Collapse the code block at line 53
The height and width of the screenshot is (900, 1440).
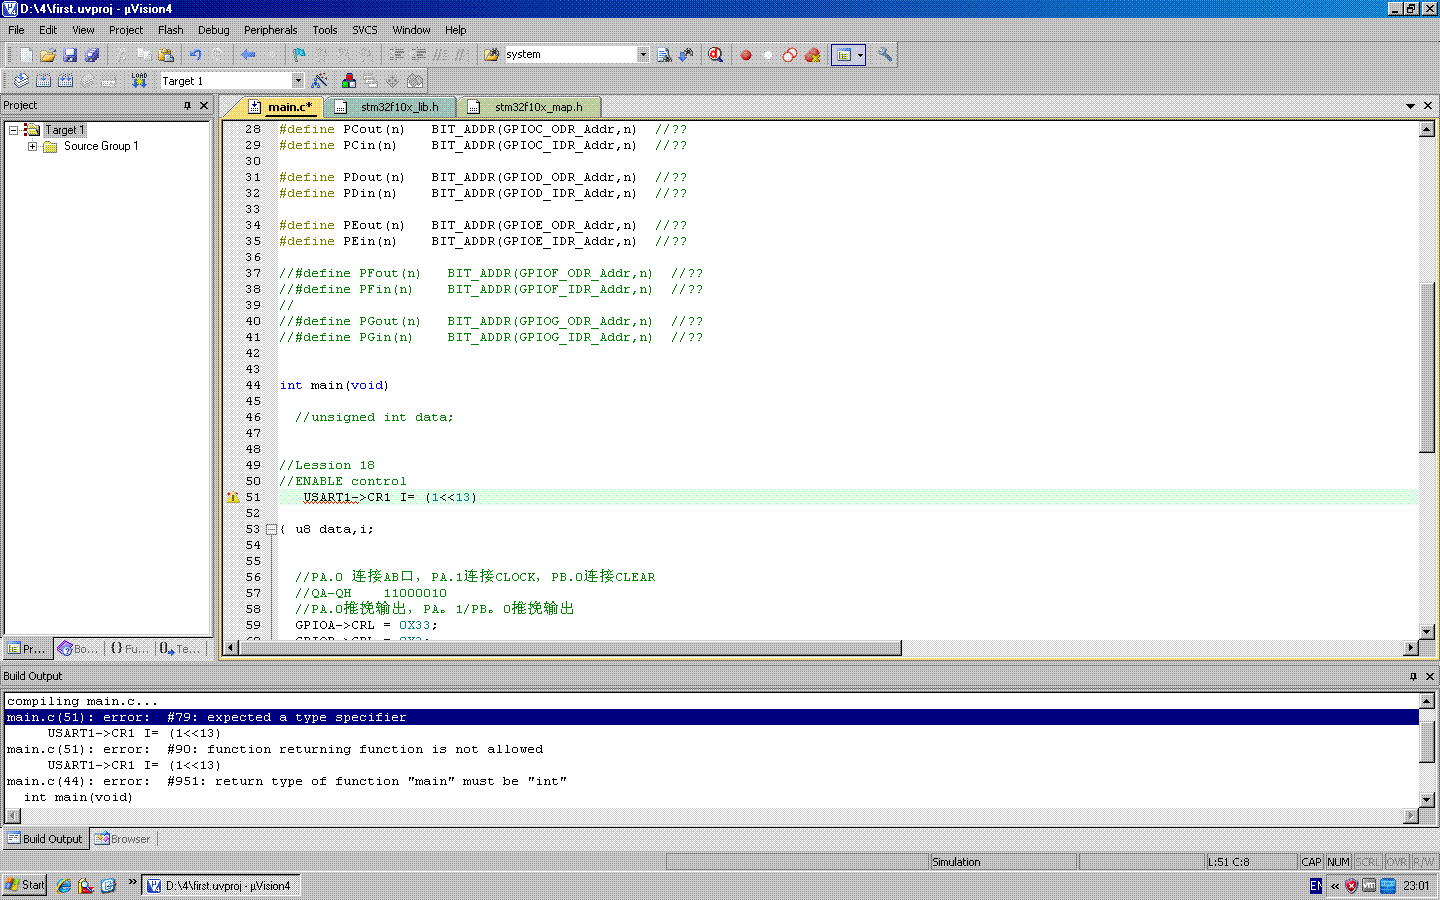click(271, 529)
